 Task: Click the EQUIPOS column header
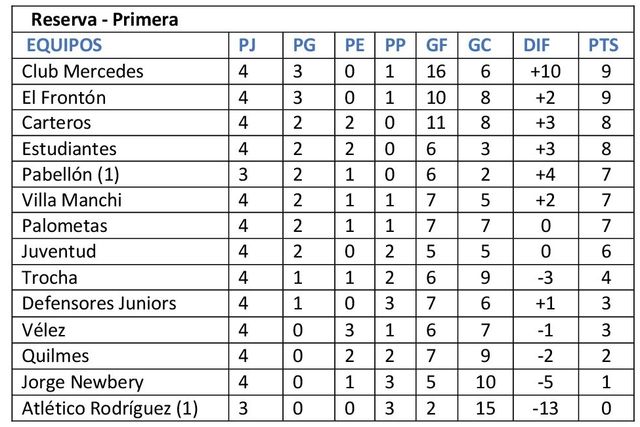(x=64, y=46)
